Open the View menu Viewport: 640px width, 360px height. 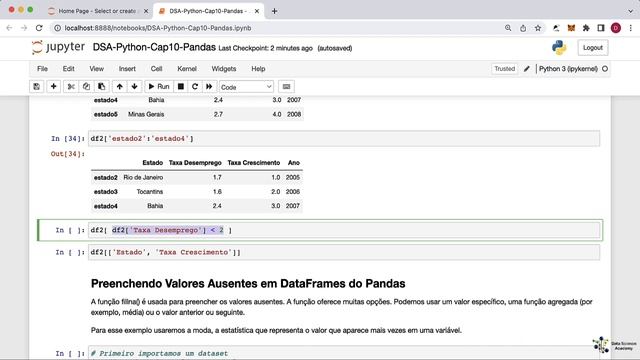[96, 69]
